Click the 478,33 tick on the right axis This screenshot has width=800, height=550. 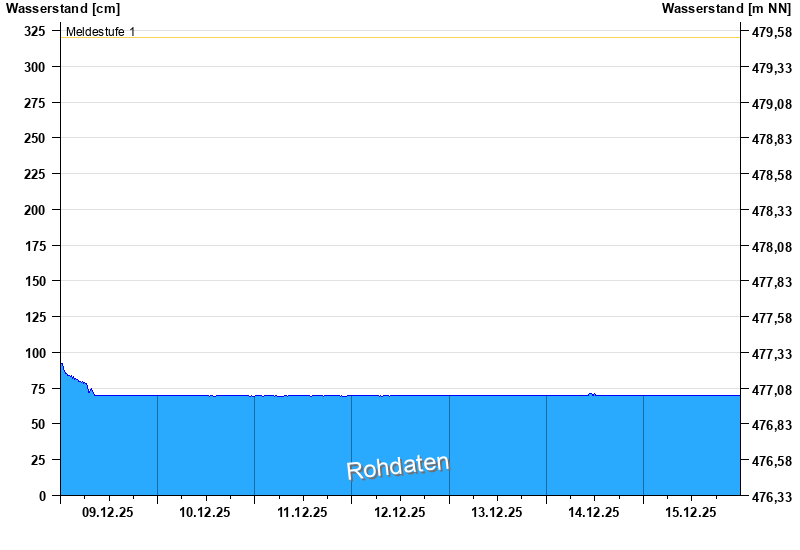tap(771, 211)
